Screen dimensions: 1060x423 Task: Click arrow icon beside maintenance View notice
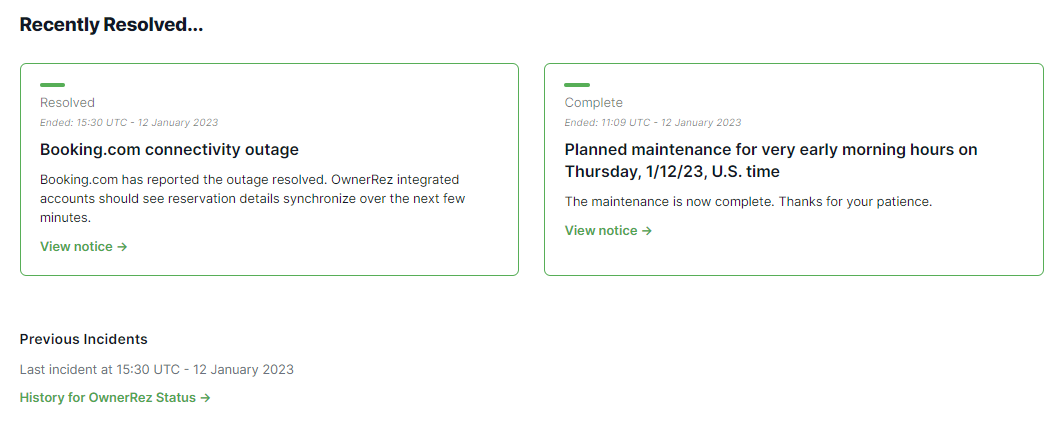coord(647,230)
